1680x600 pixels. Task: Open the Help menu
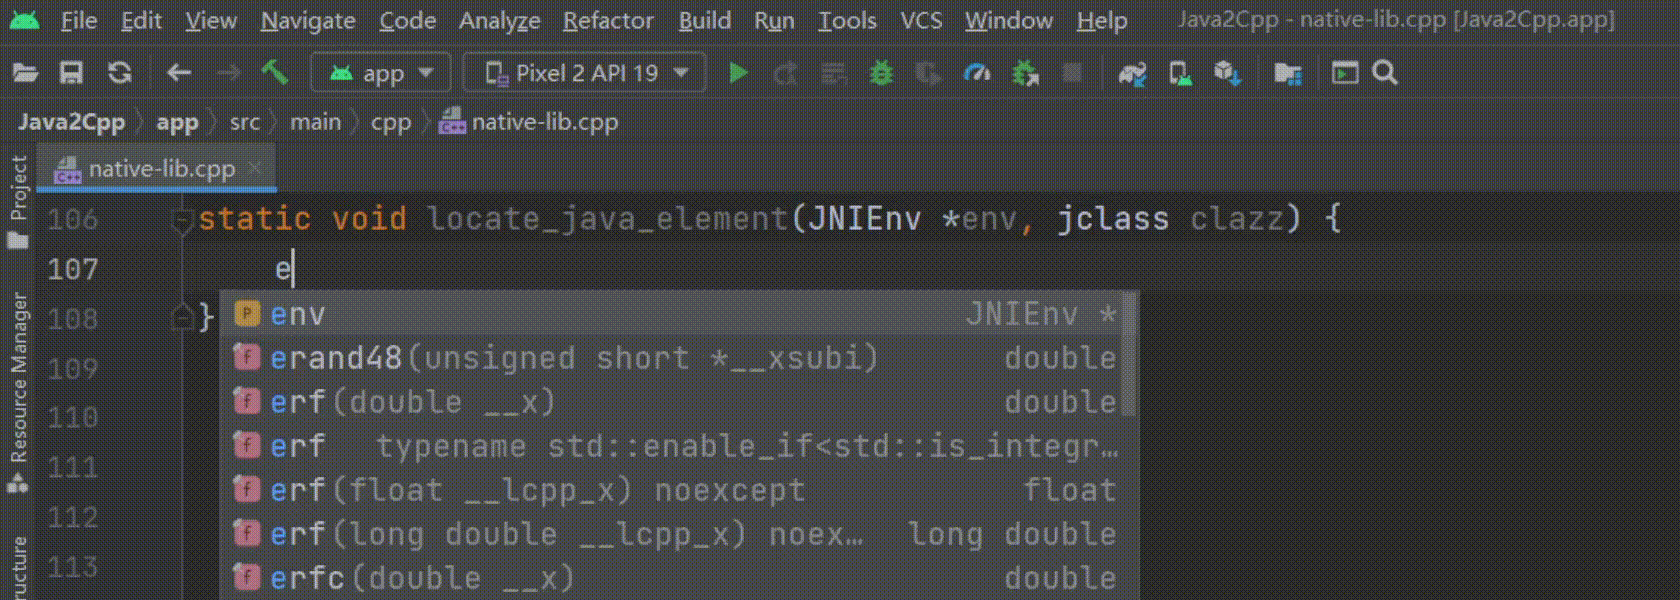1102,21
